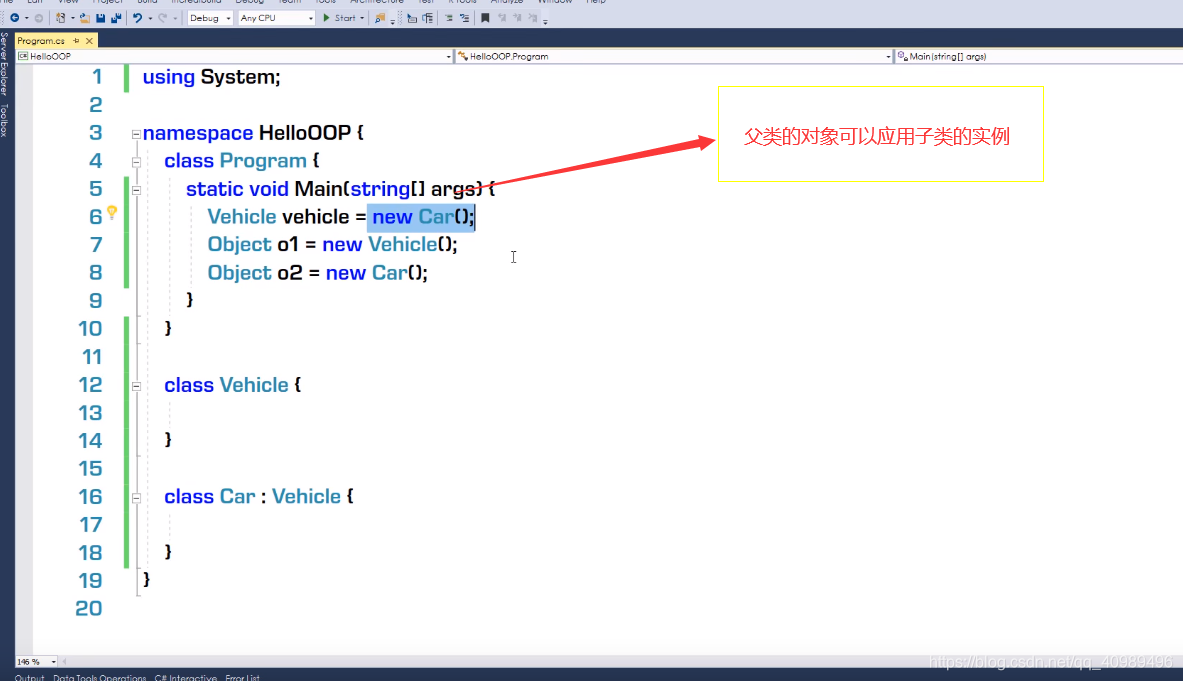The height and width of the screenshot is (681, 1183).
Task: Go to the previous bookmark
Action: (x=502, y=18)
